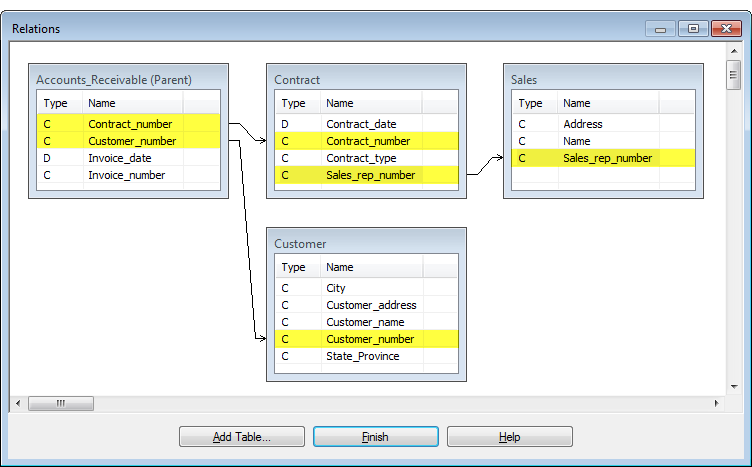Screen dimensions: 752x467
Task: Click the horizontal scrollbar thumb
Action: point(60,403)
